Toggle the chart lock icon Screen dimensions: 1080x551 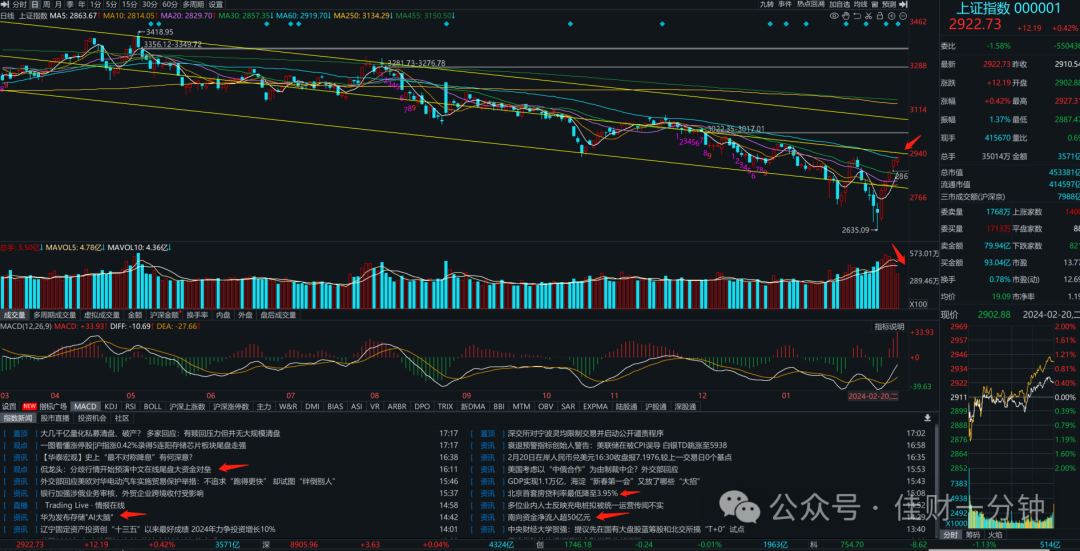coord(880,15)
